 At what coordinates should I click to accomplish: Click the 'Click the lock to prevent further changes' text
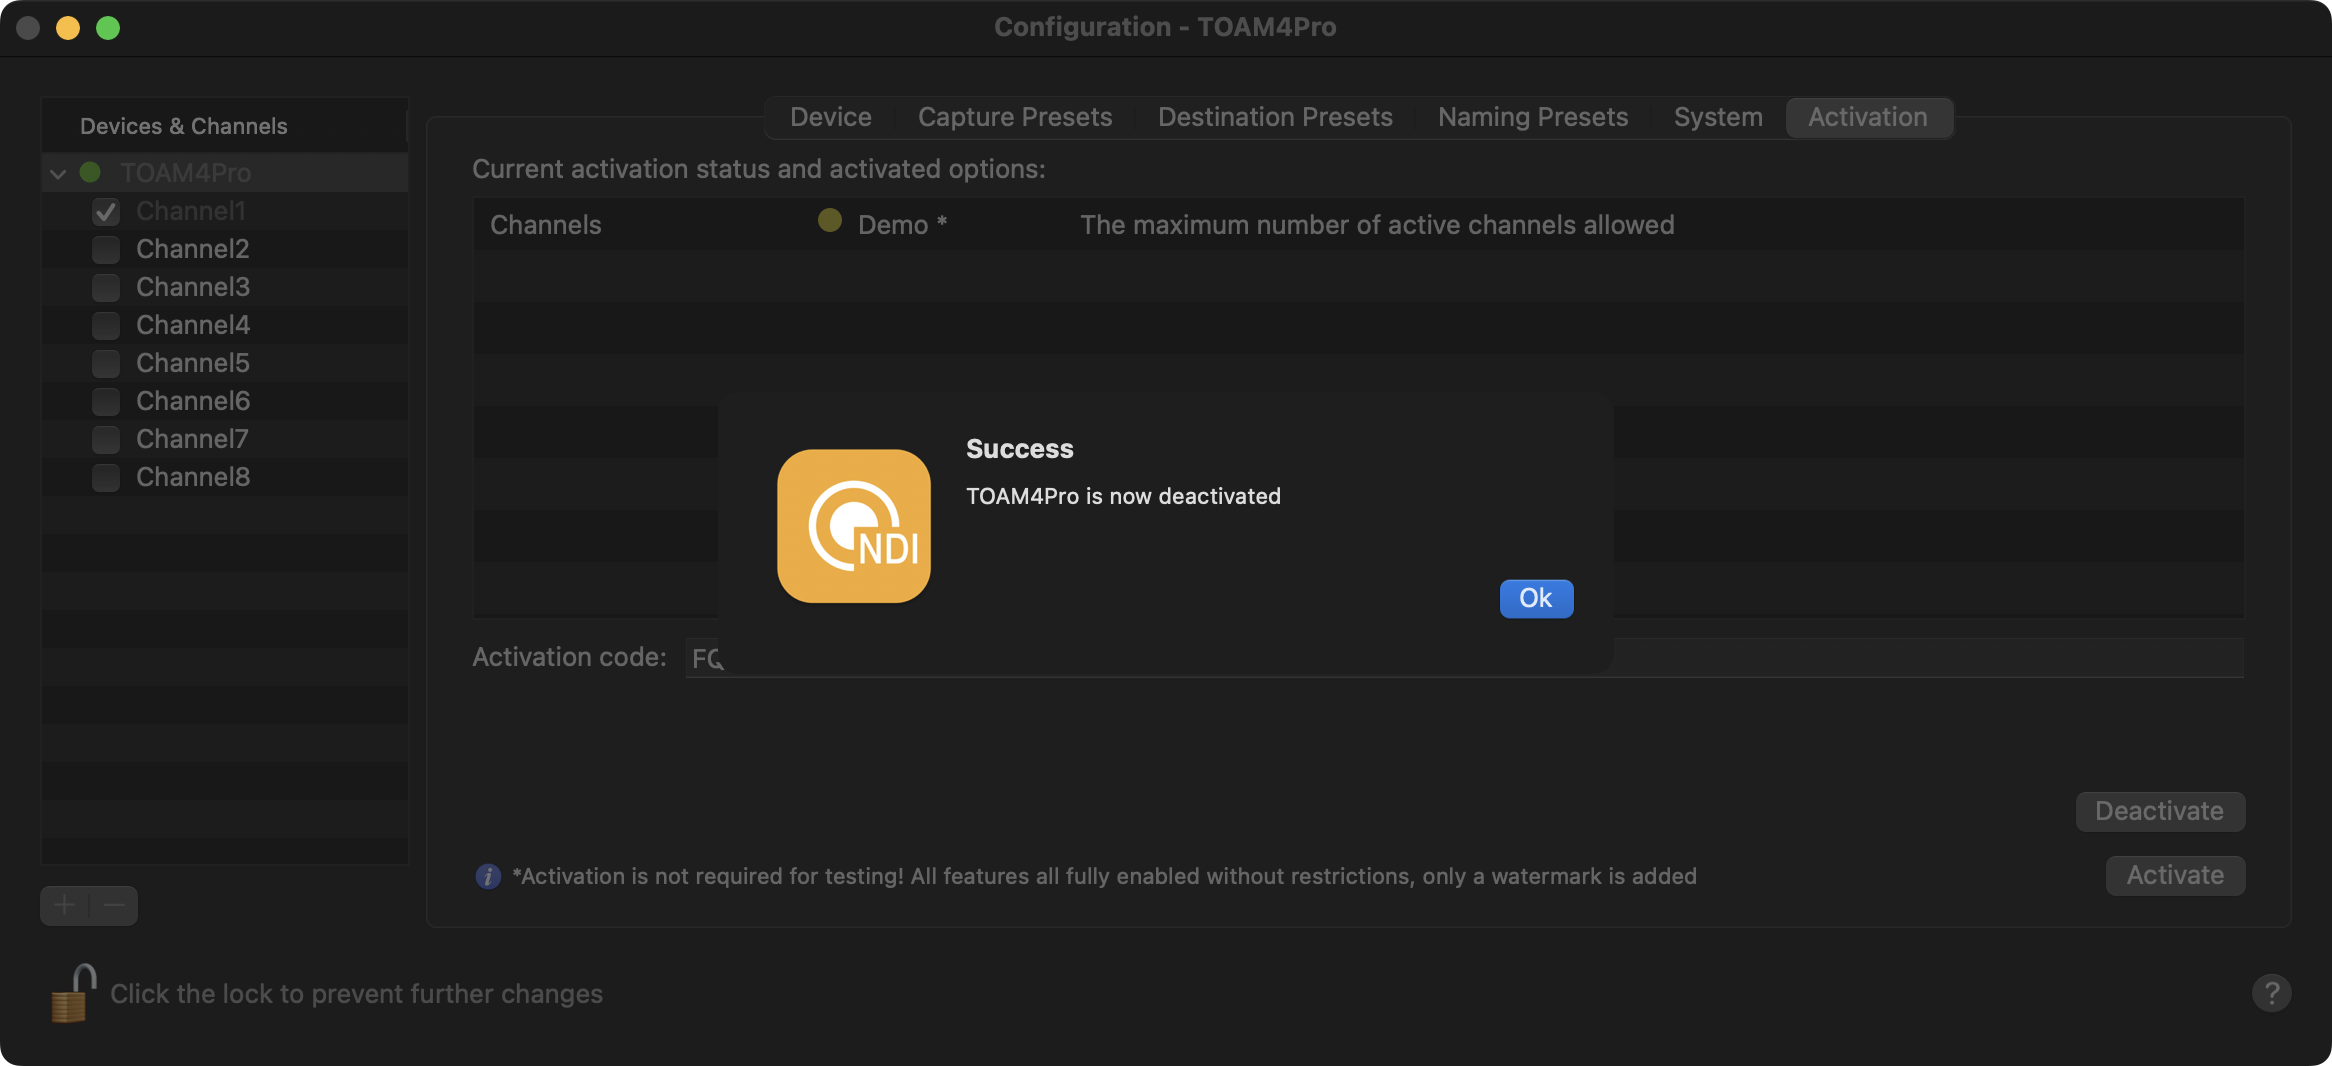pyautogui.click(x=356, y=994)
